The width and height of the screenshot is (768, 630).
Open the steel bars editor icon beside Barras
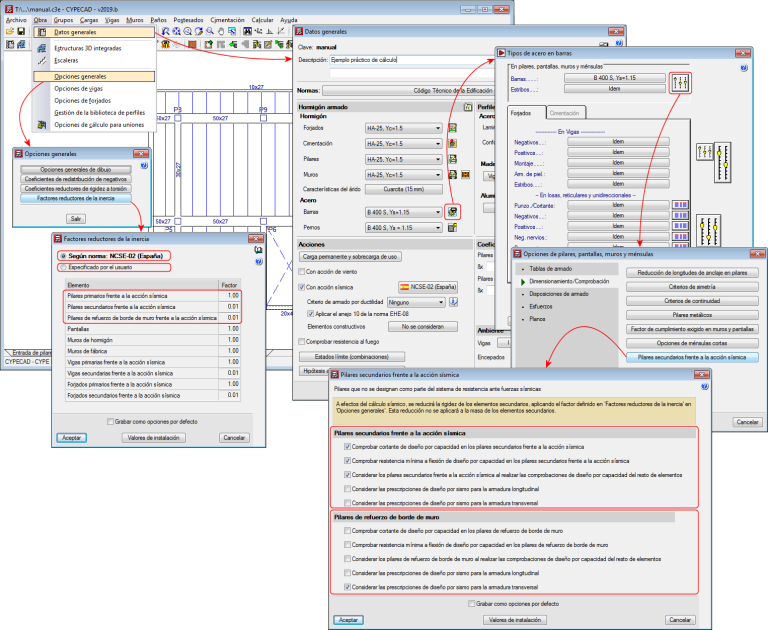pyautogui.click(x=453, y=212)
